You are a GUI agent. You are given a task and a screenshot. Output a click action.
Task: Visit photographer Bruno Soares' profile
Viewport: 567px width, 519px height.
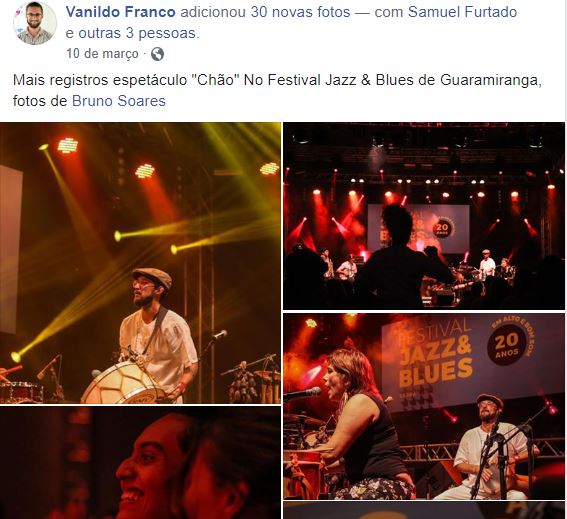[119, 101]
